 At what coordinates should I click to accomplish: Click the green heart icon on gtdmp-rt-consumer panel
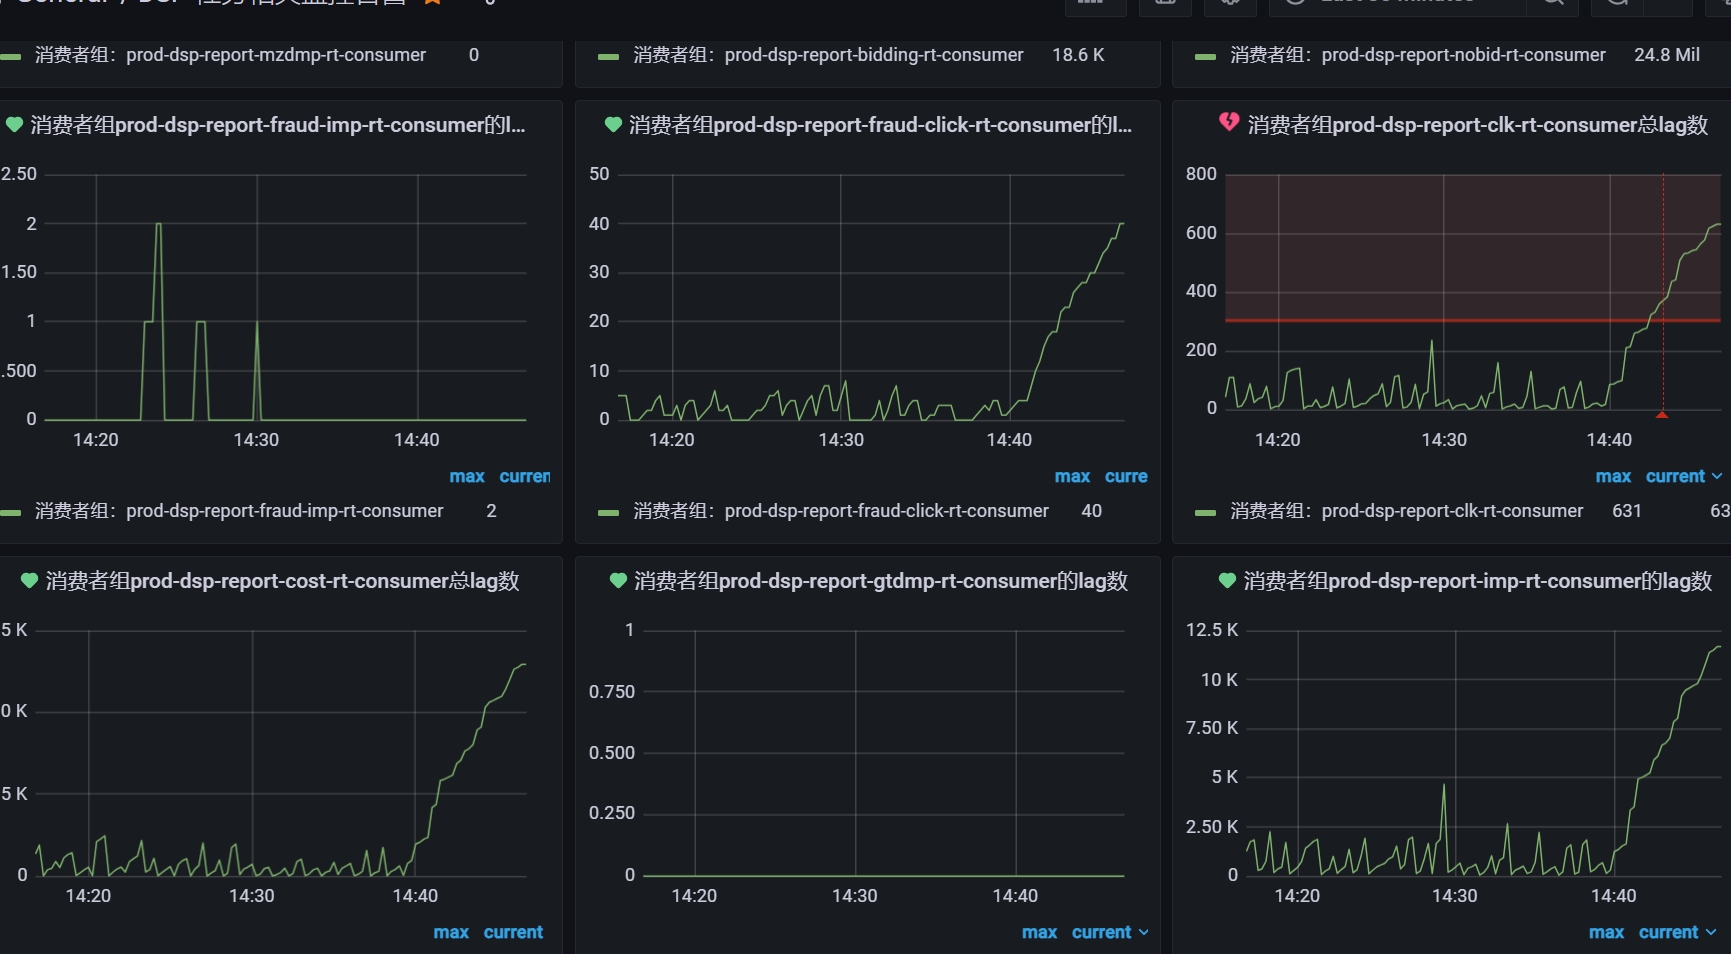tap(618, 581)
